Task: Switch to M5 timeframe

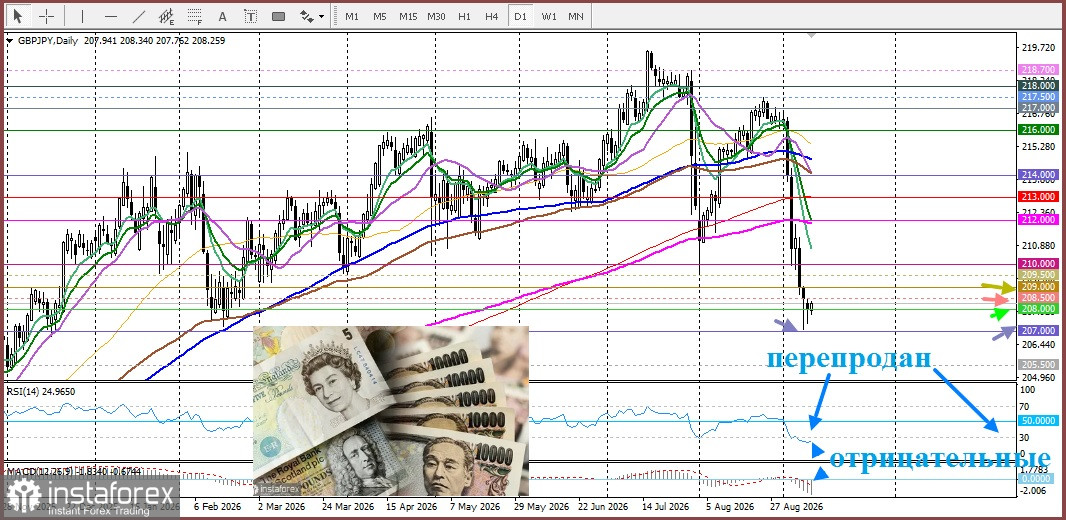Action: (379, 16)
